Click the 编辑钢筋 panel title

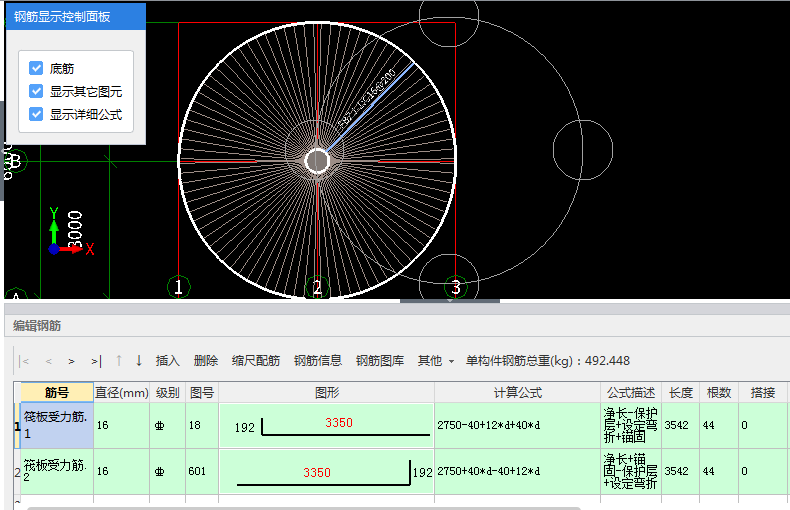37,326
